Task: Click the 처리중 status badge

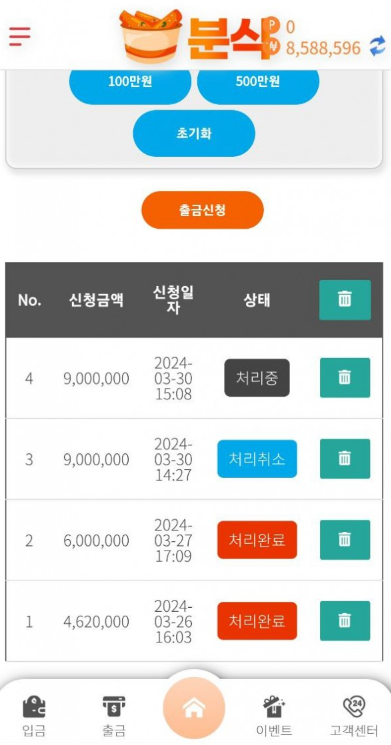Action: pyautogui.click(x=257, y=378)
